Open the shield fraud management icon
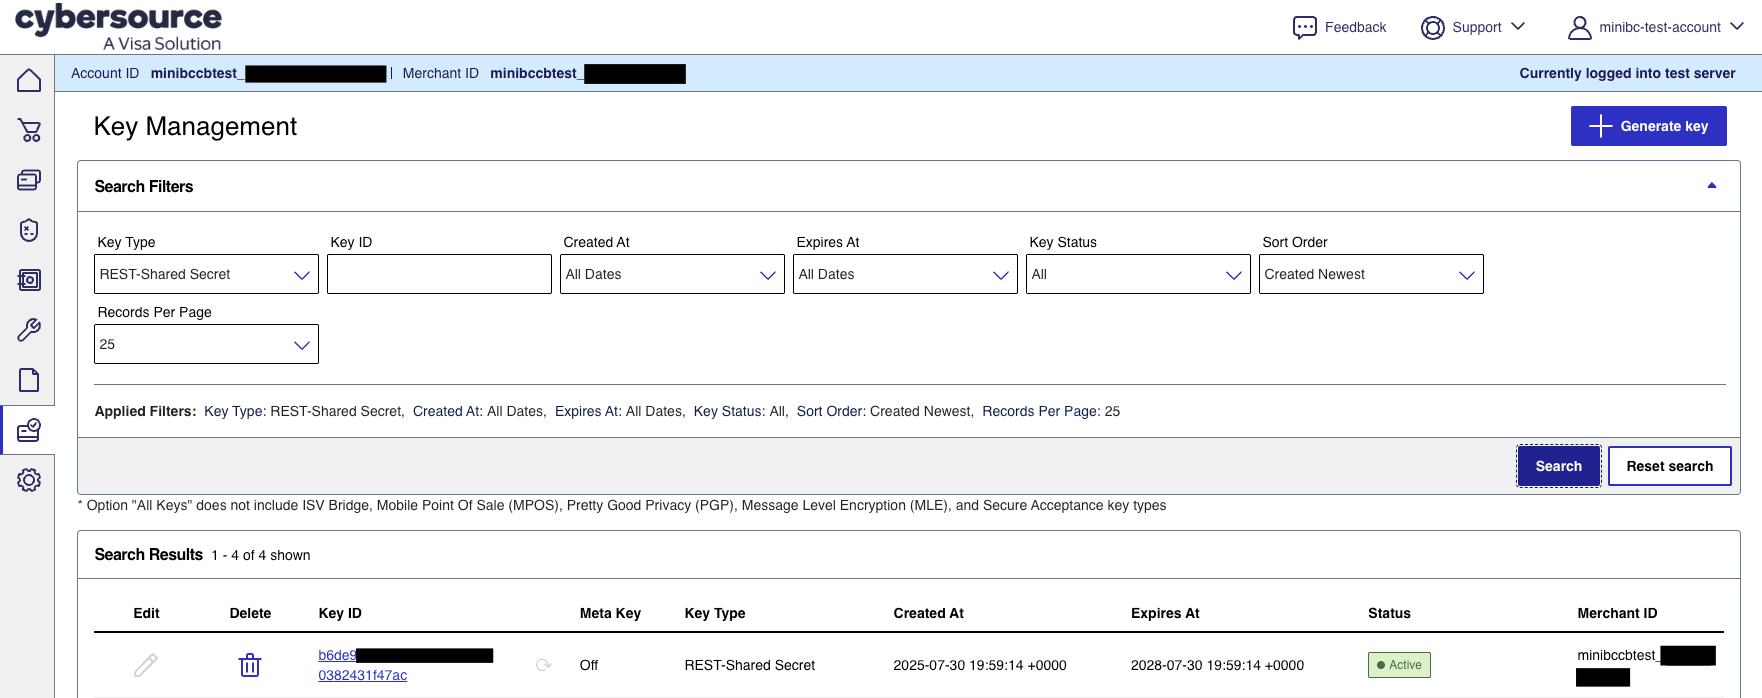The image size is (1762, 698). tap(29, 230)
